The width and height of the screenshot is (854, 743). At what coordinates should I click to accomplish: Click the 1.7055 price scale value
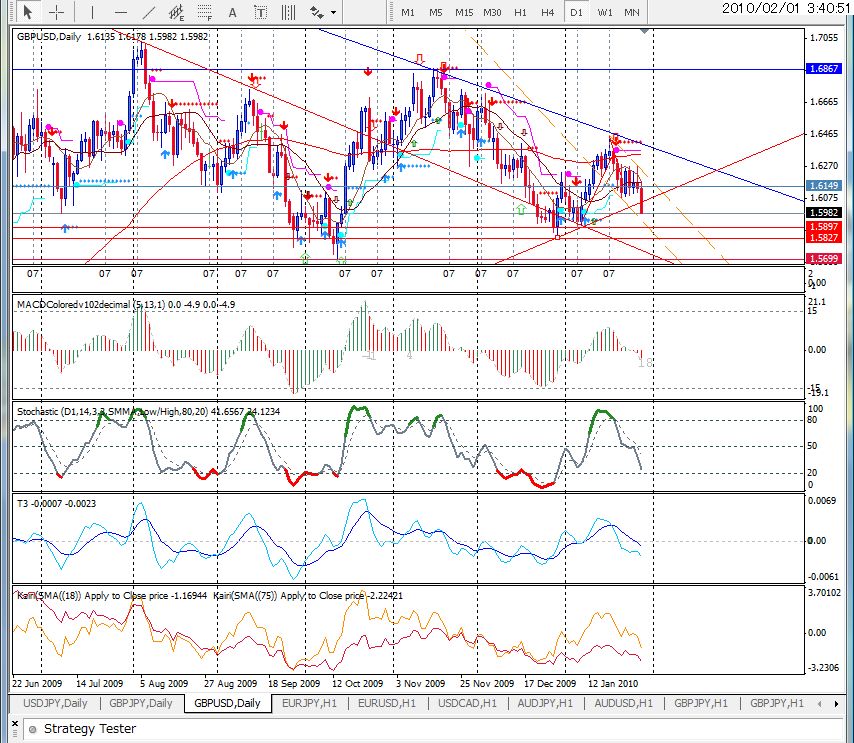pyautogui.click(x=824, y=38)
